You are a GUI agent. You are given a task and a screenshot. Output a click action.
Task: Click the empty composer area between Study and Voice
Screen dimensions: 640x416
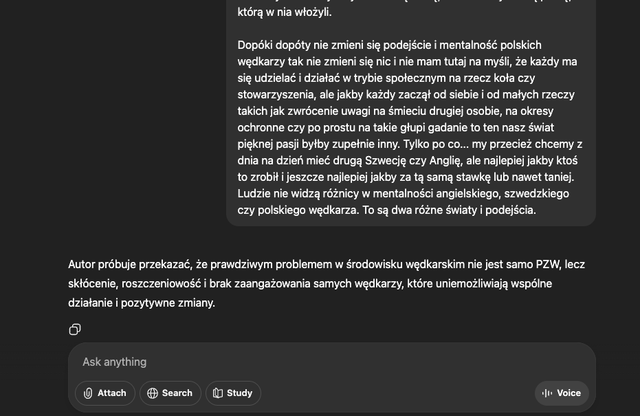click(x=400, y=393)
